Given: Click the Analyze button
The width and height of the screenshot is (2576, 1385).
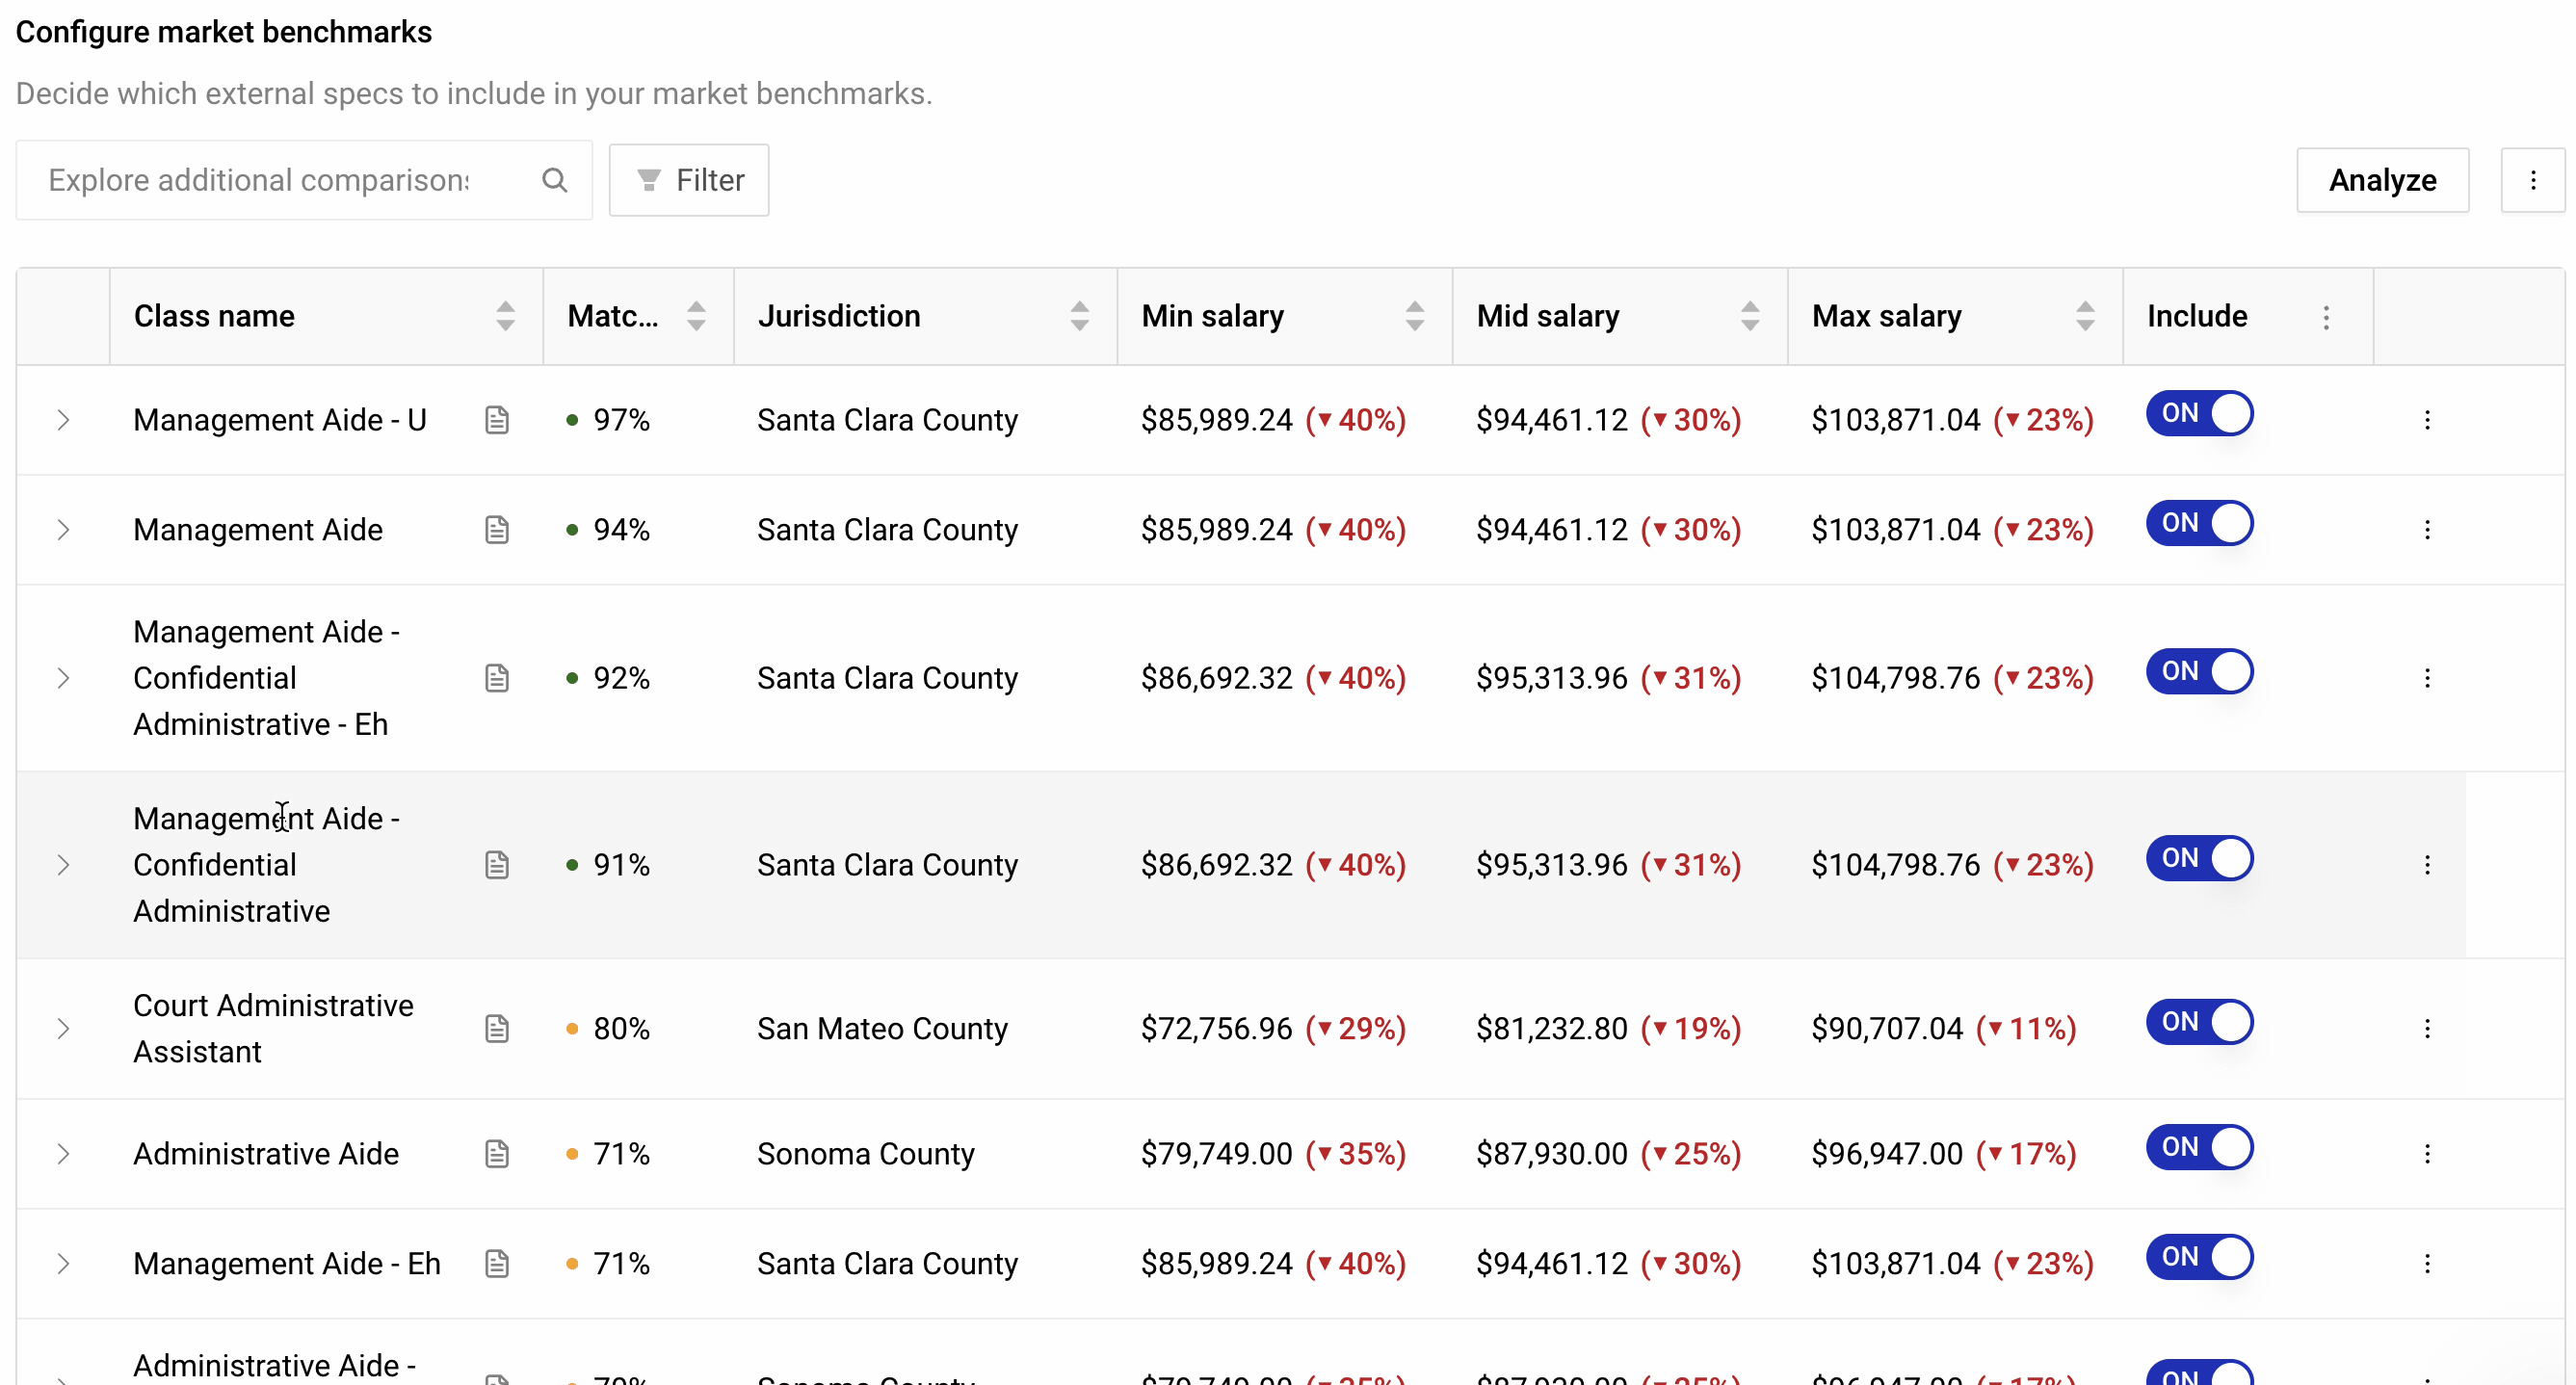Looking at the screenshot, I should (x=2382, y=180).
